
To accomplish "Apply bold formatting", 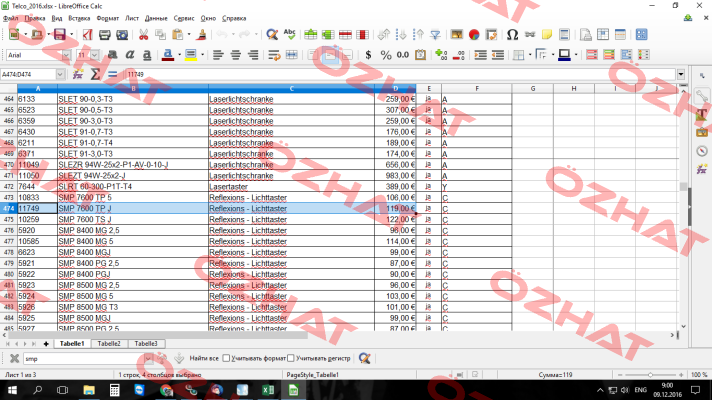I will pos(112,55).
